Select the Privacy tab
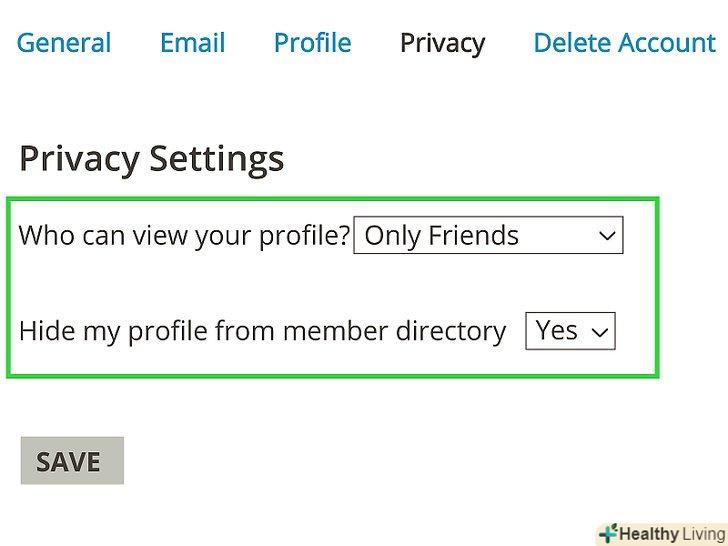 [x=442, y=43]
